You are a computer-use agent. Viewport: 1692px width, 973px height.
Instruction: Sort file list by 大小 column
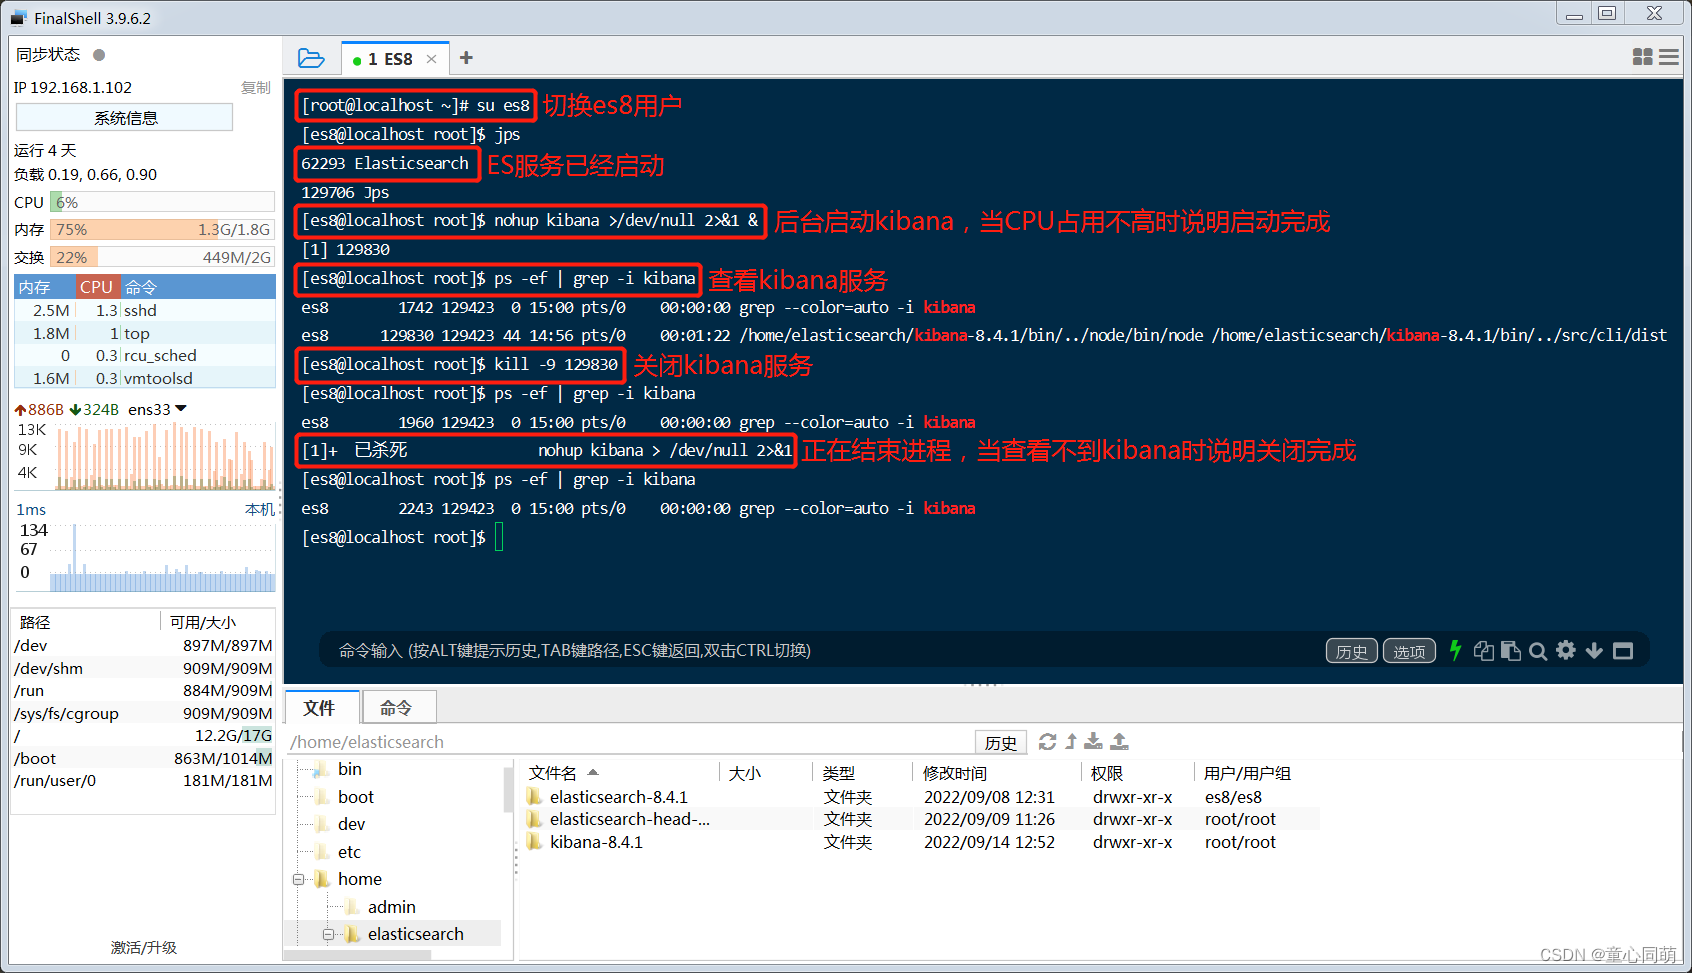tap(765, 773)
